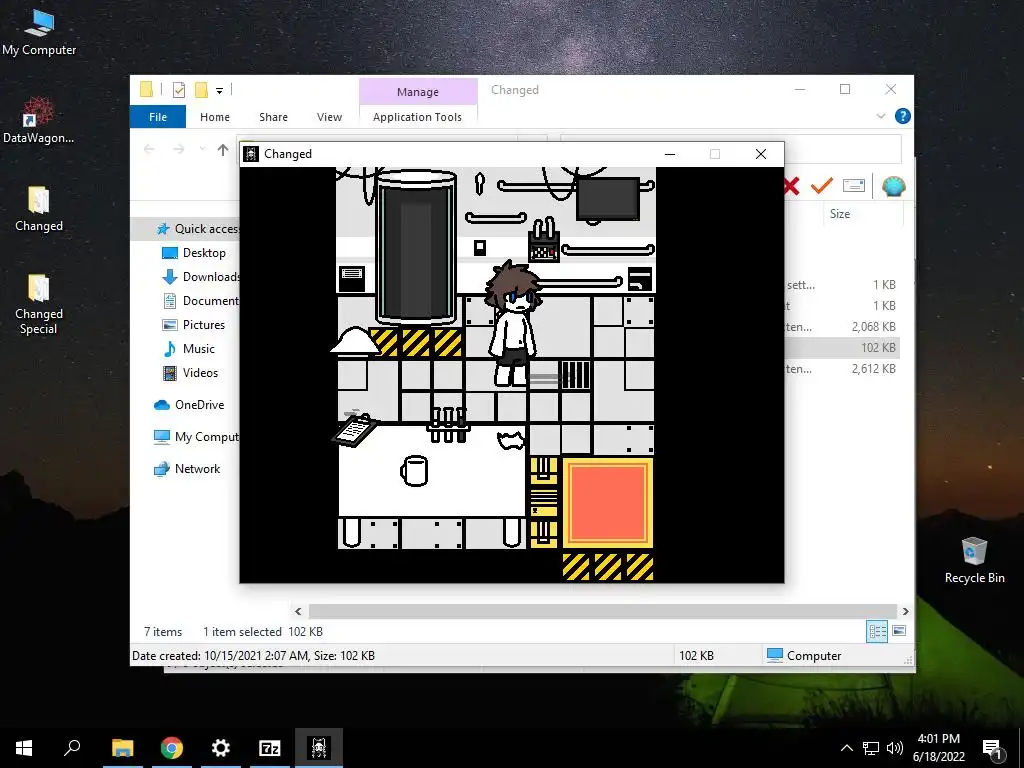Click the volume speaker tray icon
Screen dimensions: 1024x768
pyautogui.click(x=895, y=748)
